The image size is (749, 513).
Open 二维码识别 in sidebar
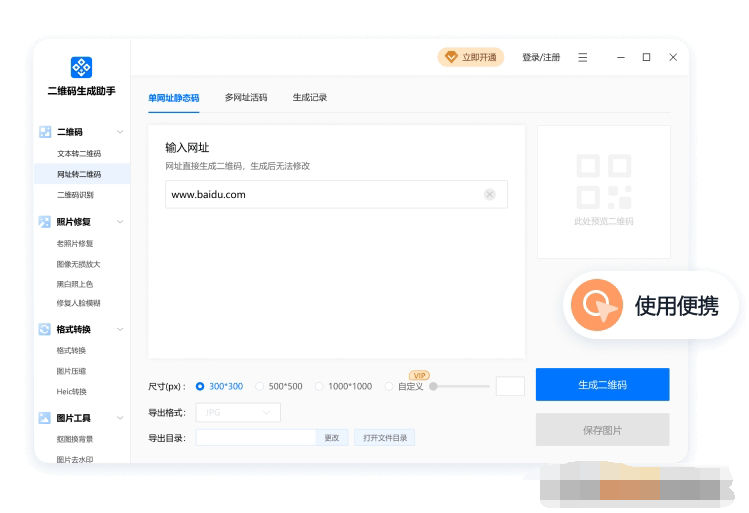(75, 195)
